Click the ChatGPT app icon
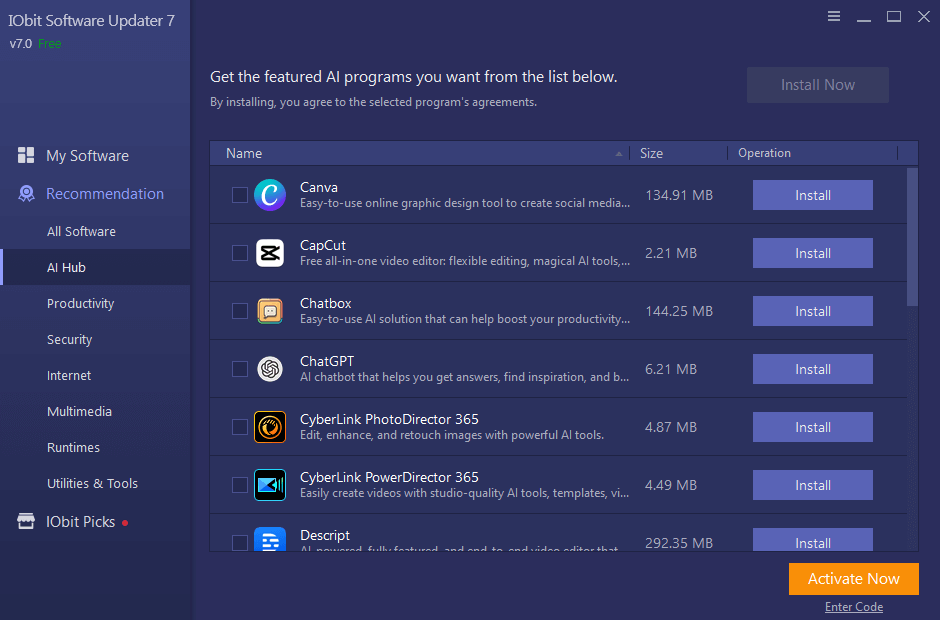Image resolution: width=940 pixels, height=620 pixels. click(270, 369)
